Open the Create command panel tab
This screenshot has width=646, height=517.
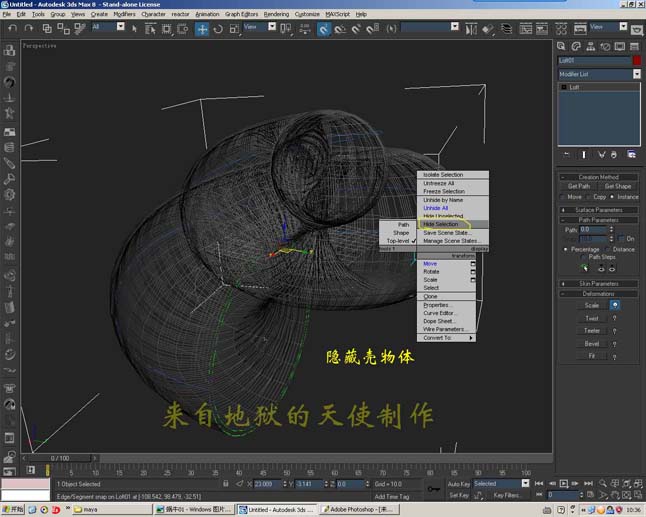click(561, 46)
